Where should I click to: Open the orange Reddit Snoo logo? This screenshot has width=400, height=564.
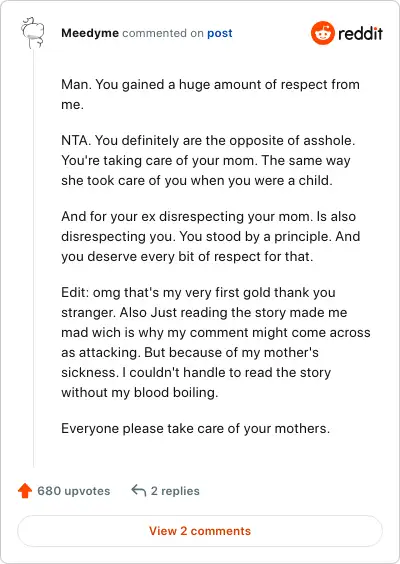pos(323,33)
